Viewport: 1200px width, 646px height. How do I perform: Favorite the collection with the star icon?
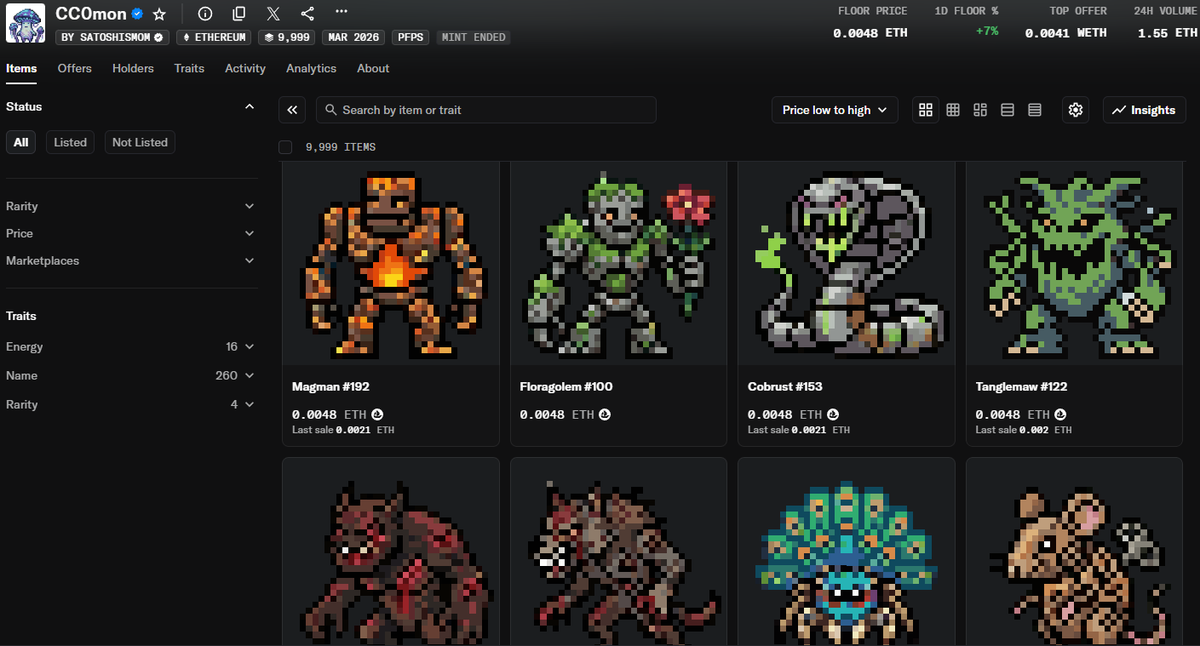click(160, 14)
